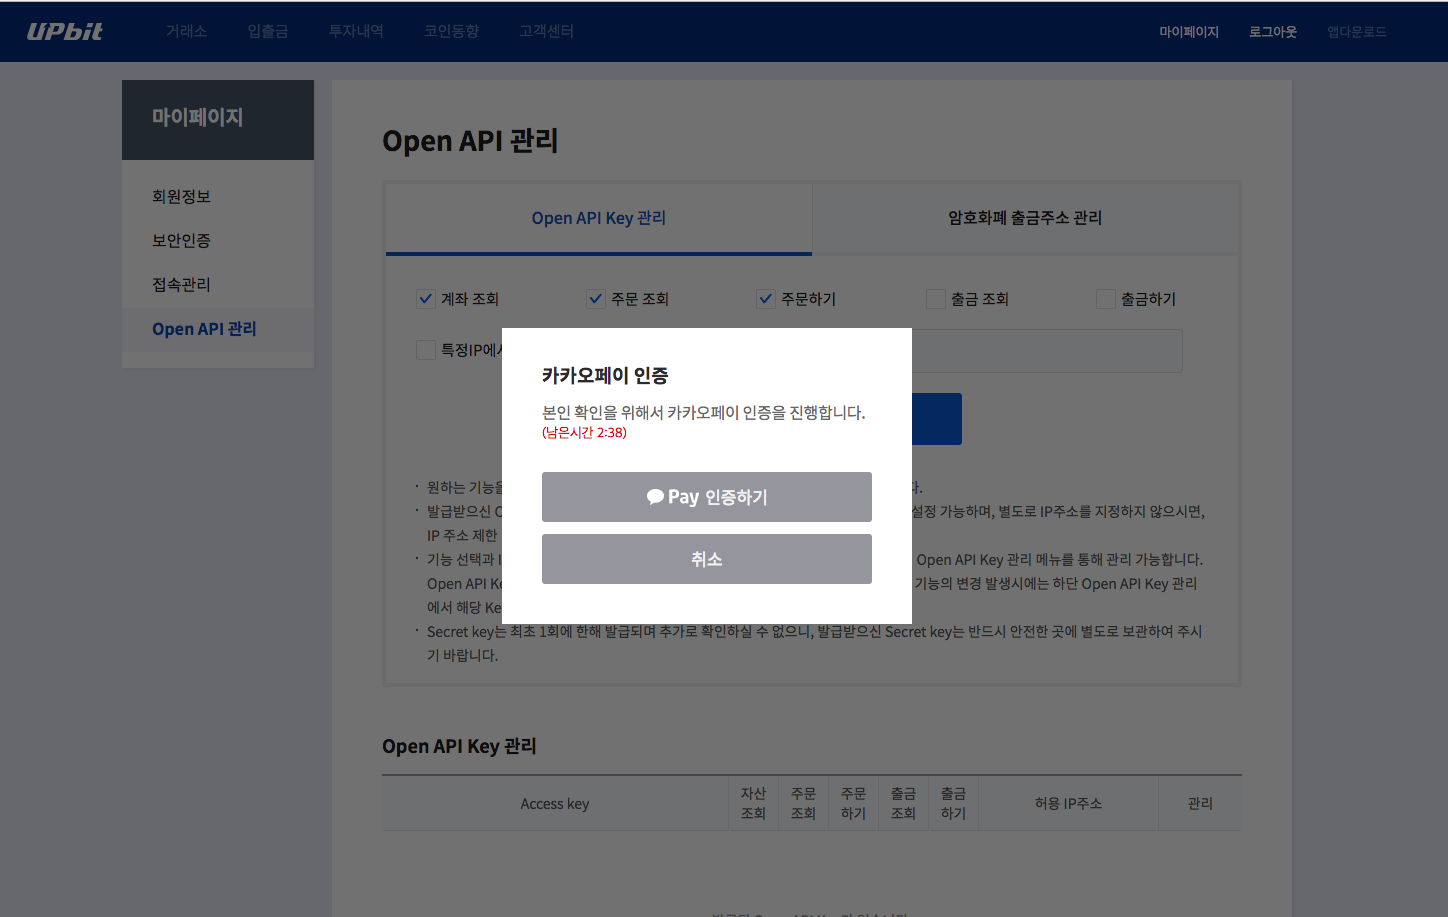Open the 코인동향 menu
The width and height of the screenshot is (1448, 917).
(451, 31)
